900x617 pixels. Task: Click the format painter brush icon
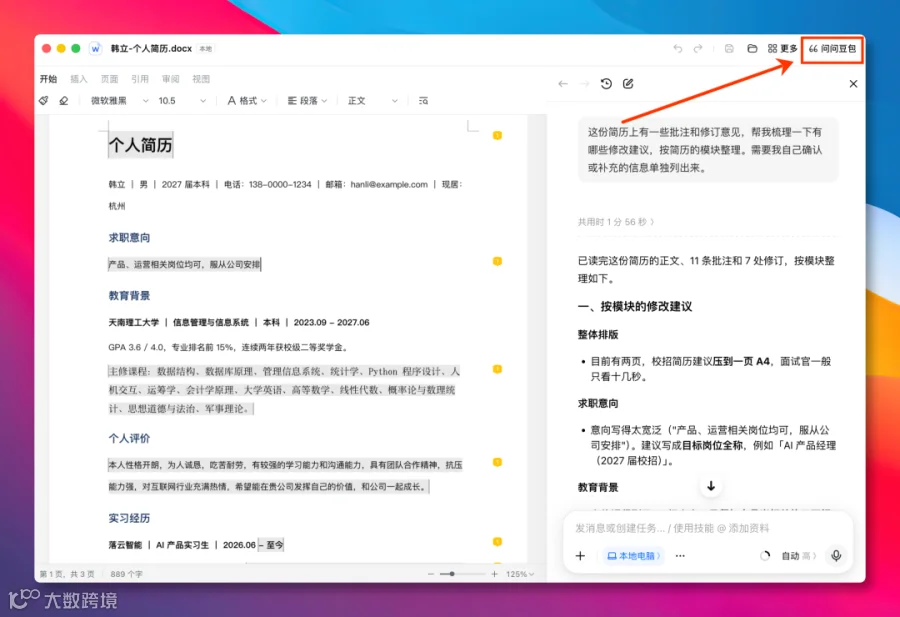point(44,100)
